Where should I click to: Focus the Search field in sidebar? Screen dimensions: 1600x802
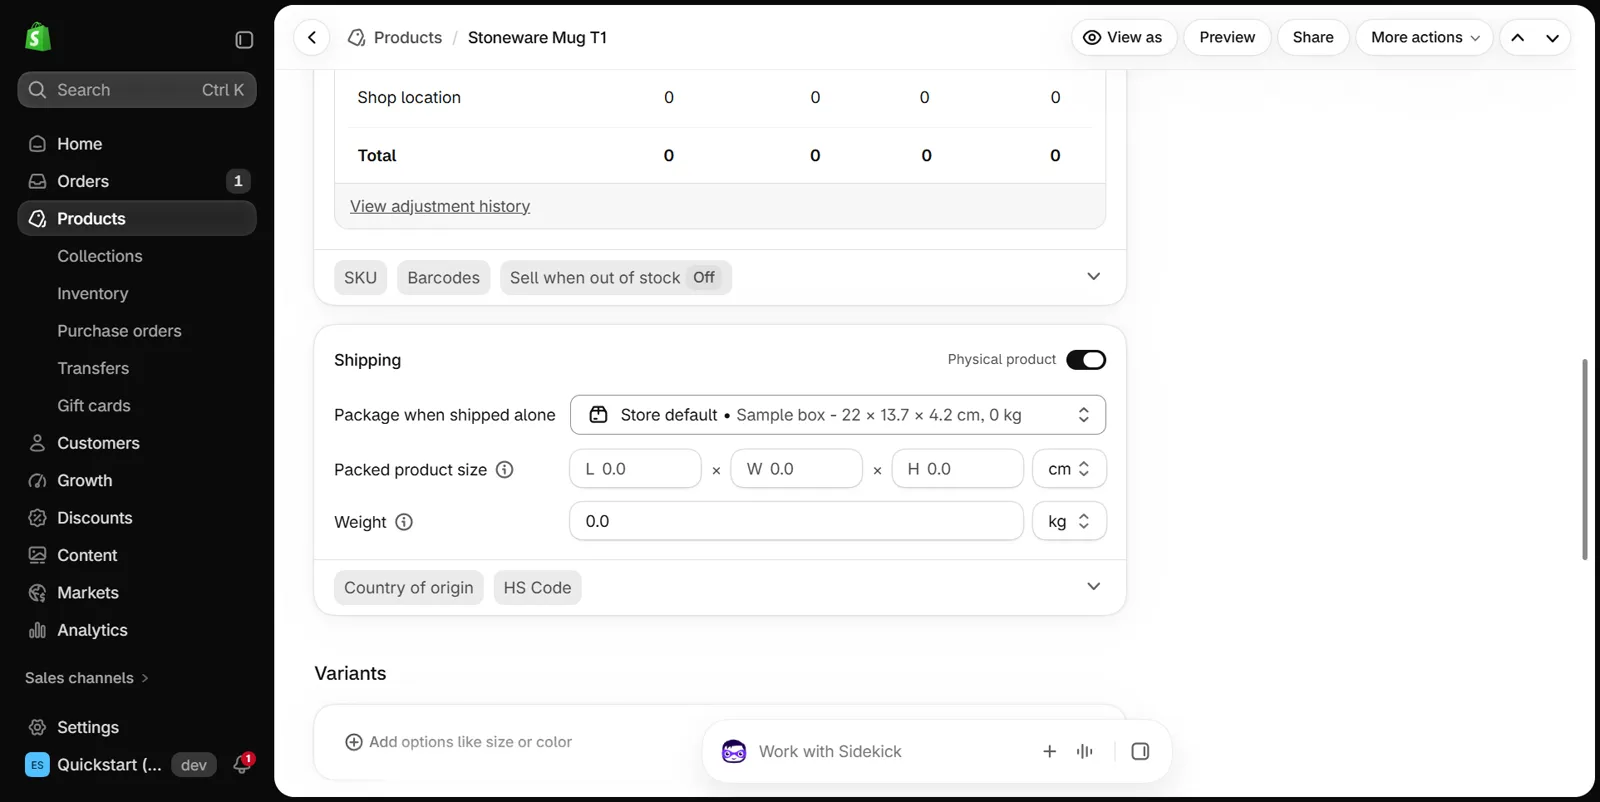tap(137, 90)
